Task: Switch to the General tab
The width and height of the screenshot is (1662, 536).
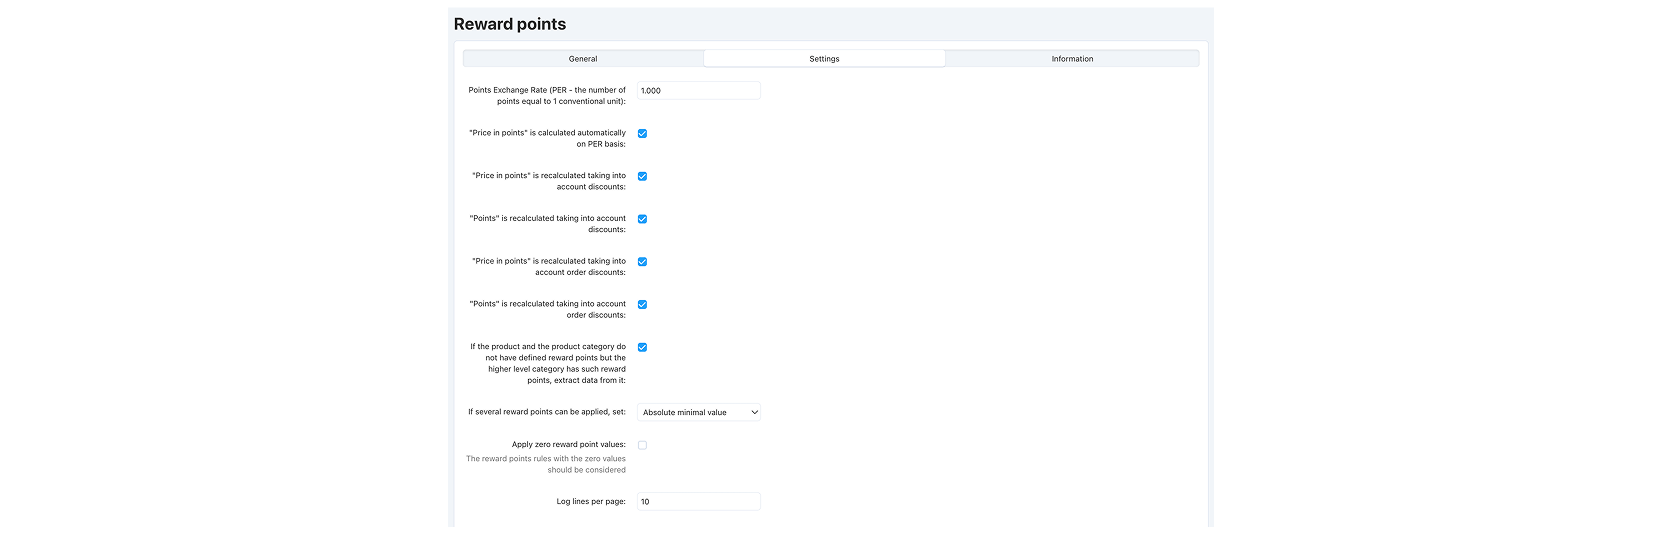Action: 583,59
